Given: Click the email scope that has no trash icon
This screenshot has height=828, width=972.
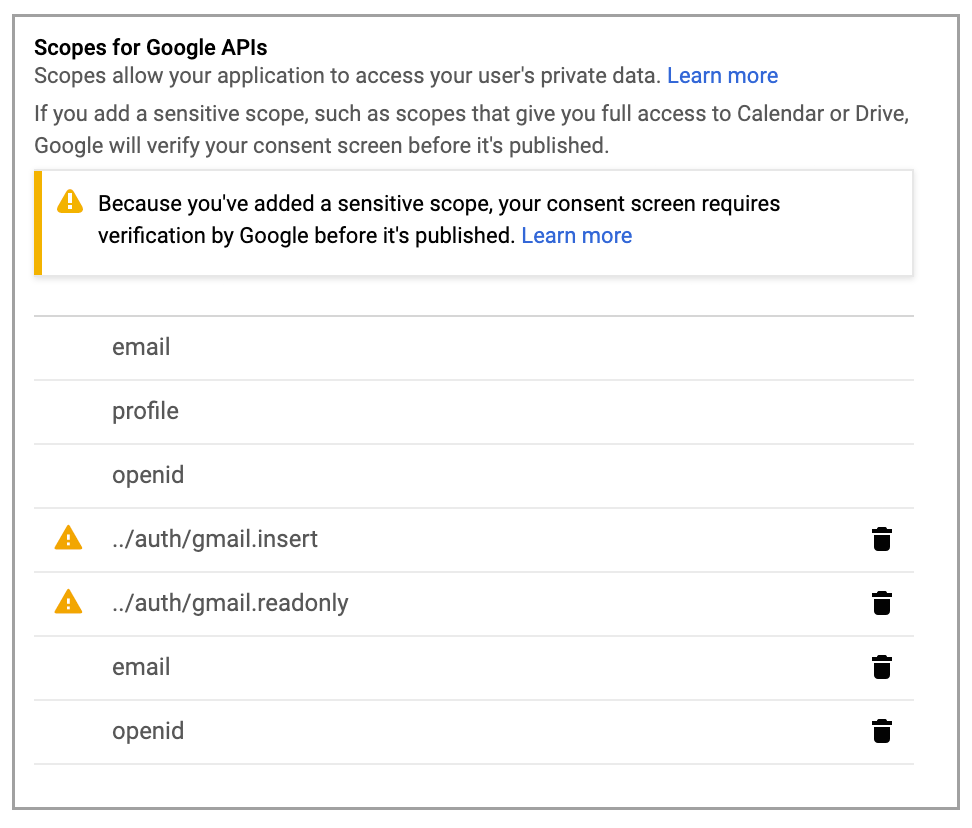Looking at the screenshot, I should click(x=141, y=347).
